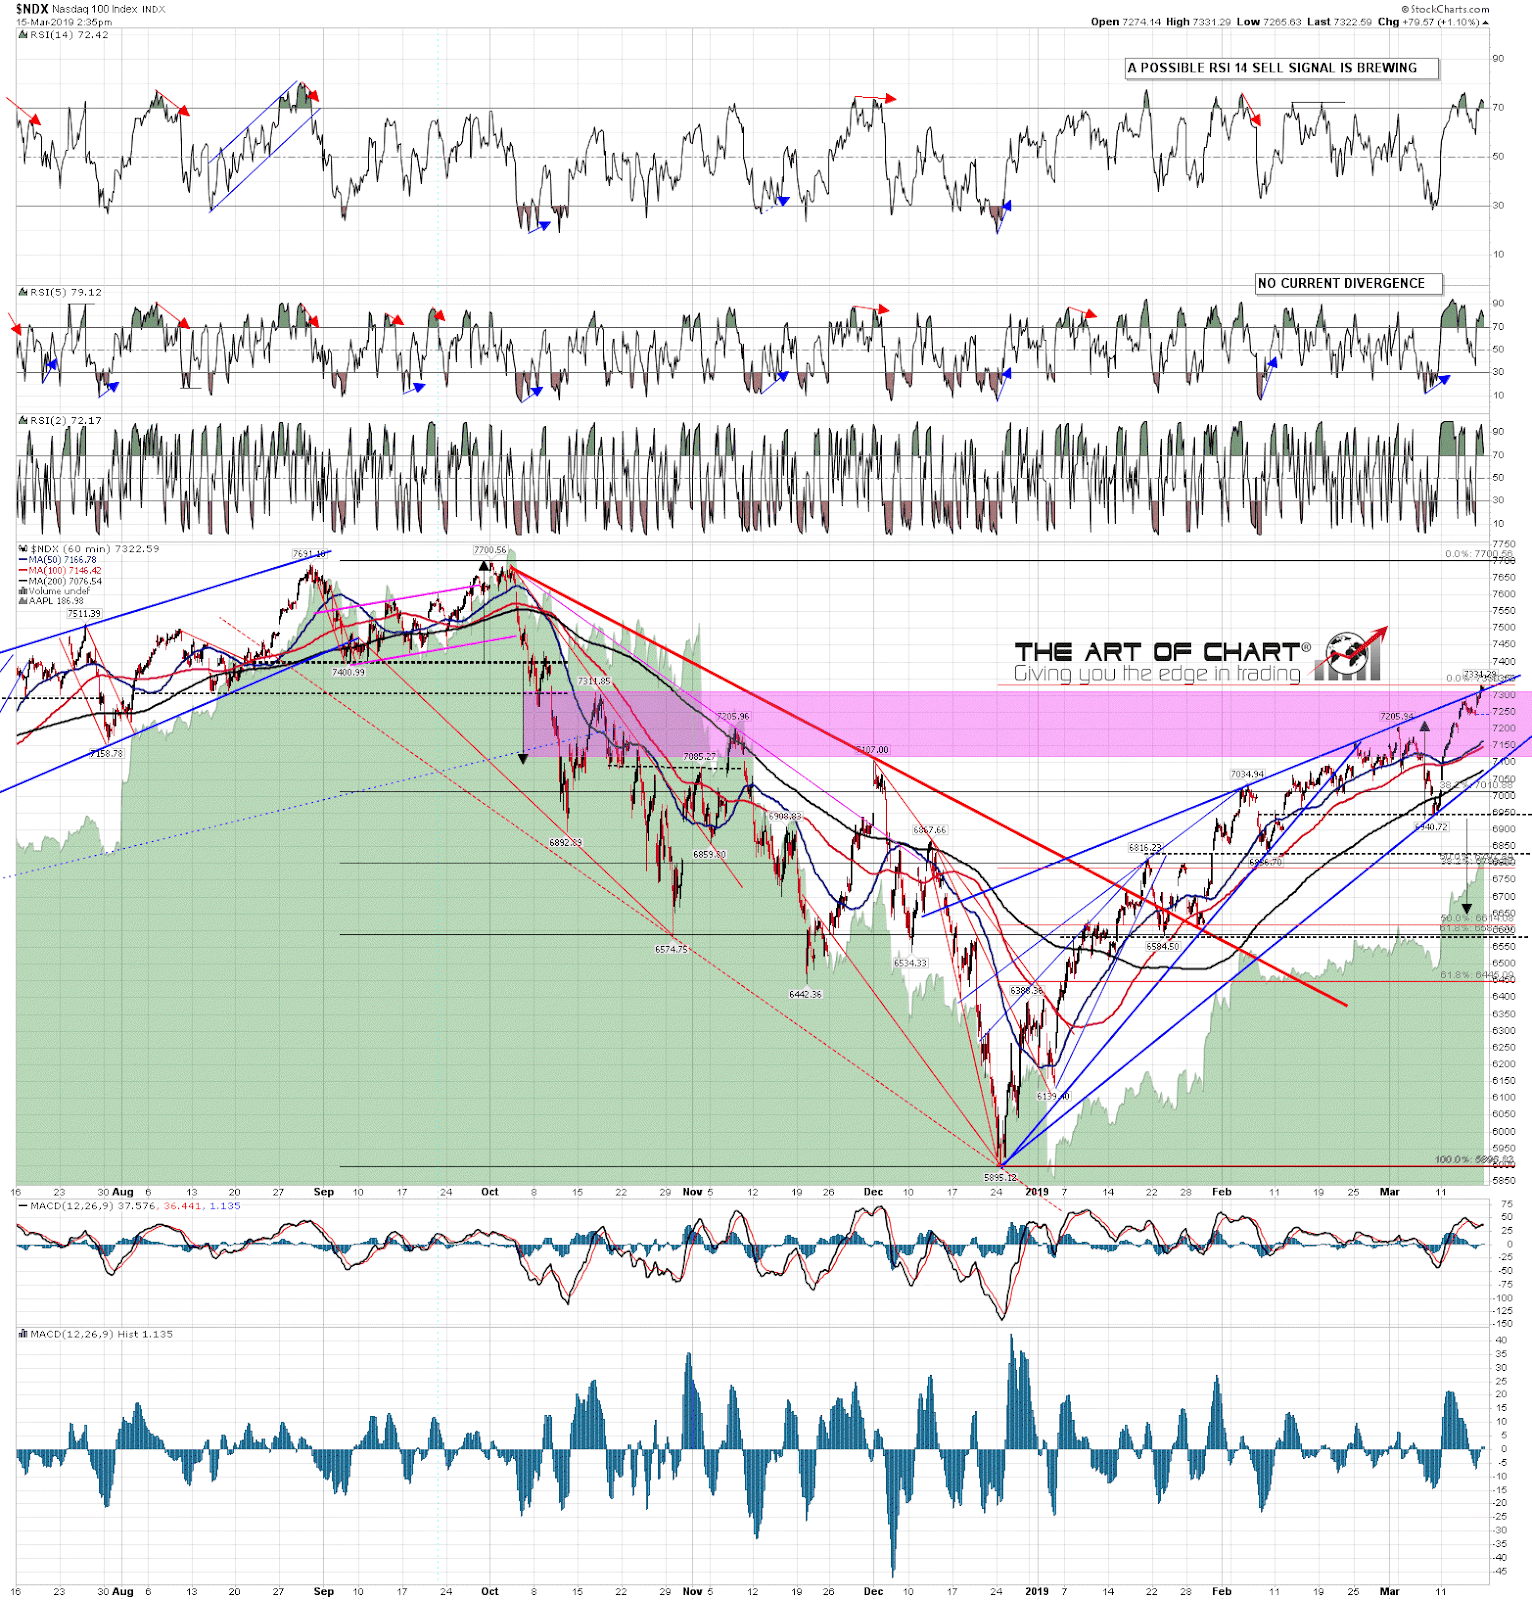This screenshot has height=1600, width=1532.
Task: Click black down arrow above 50.0% Fibonacci label
Action: (1467, 909)
